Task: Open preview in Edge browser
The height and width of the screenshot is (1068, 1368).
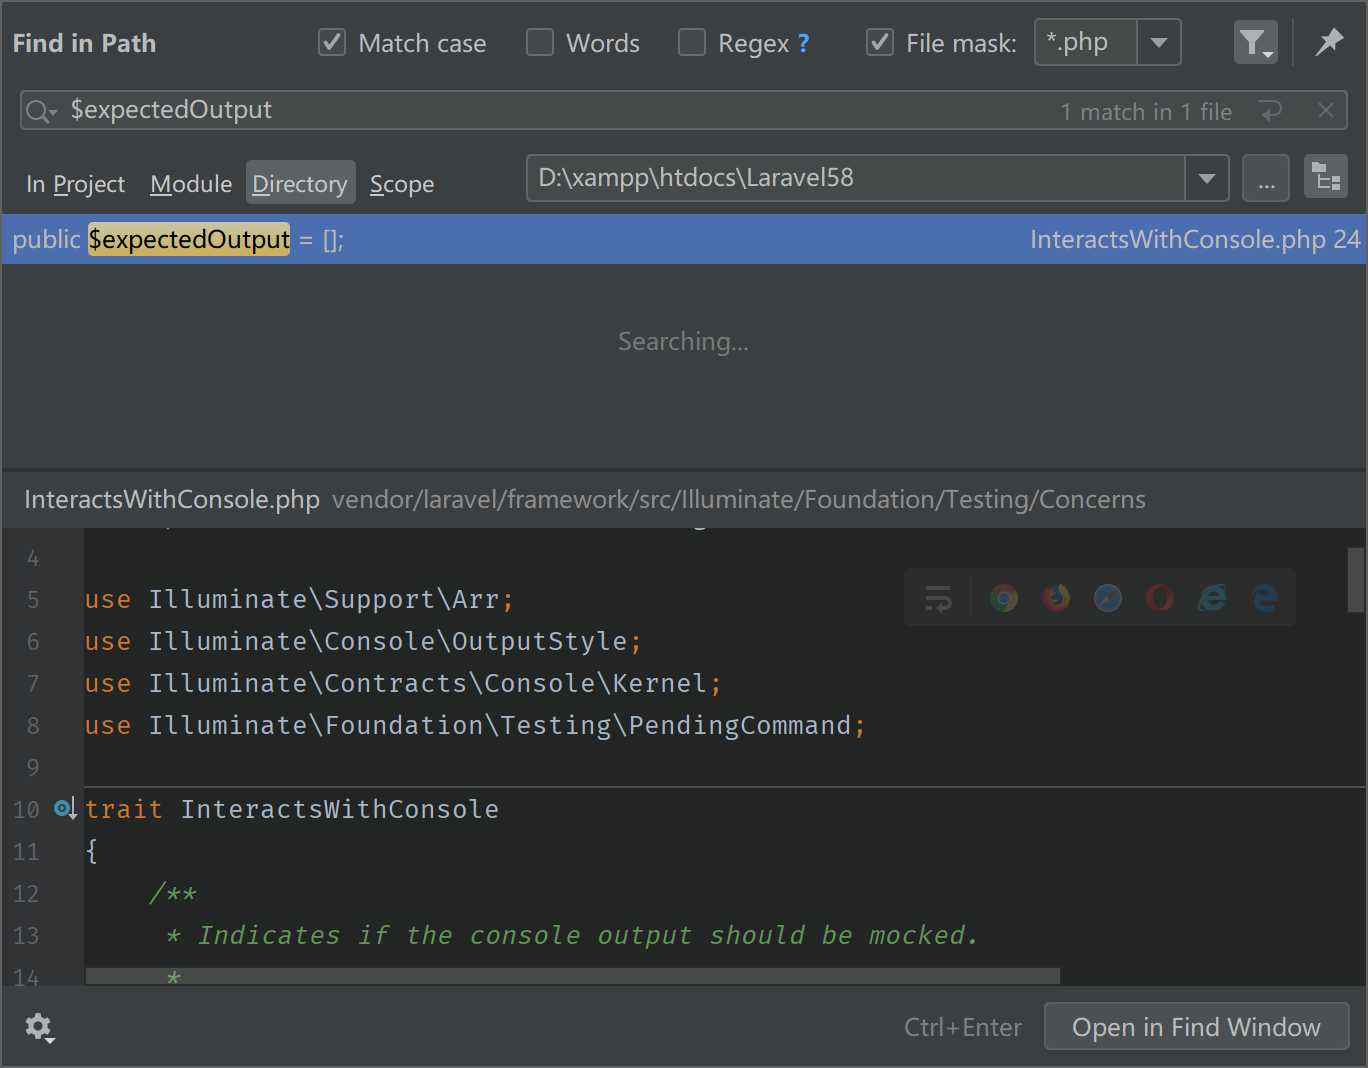Action: click(1264, 598)
